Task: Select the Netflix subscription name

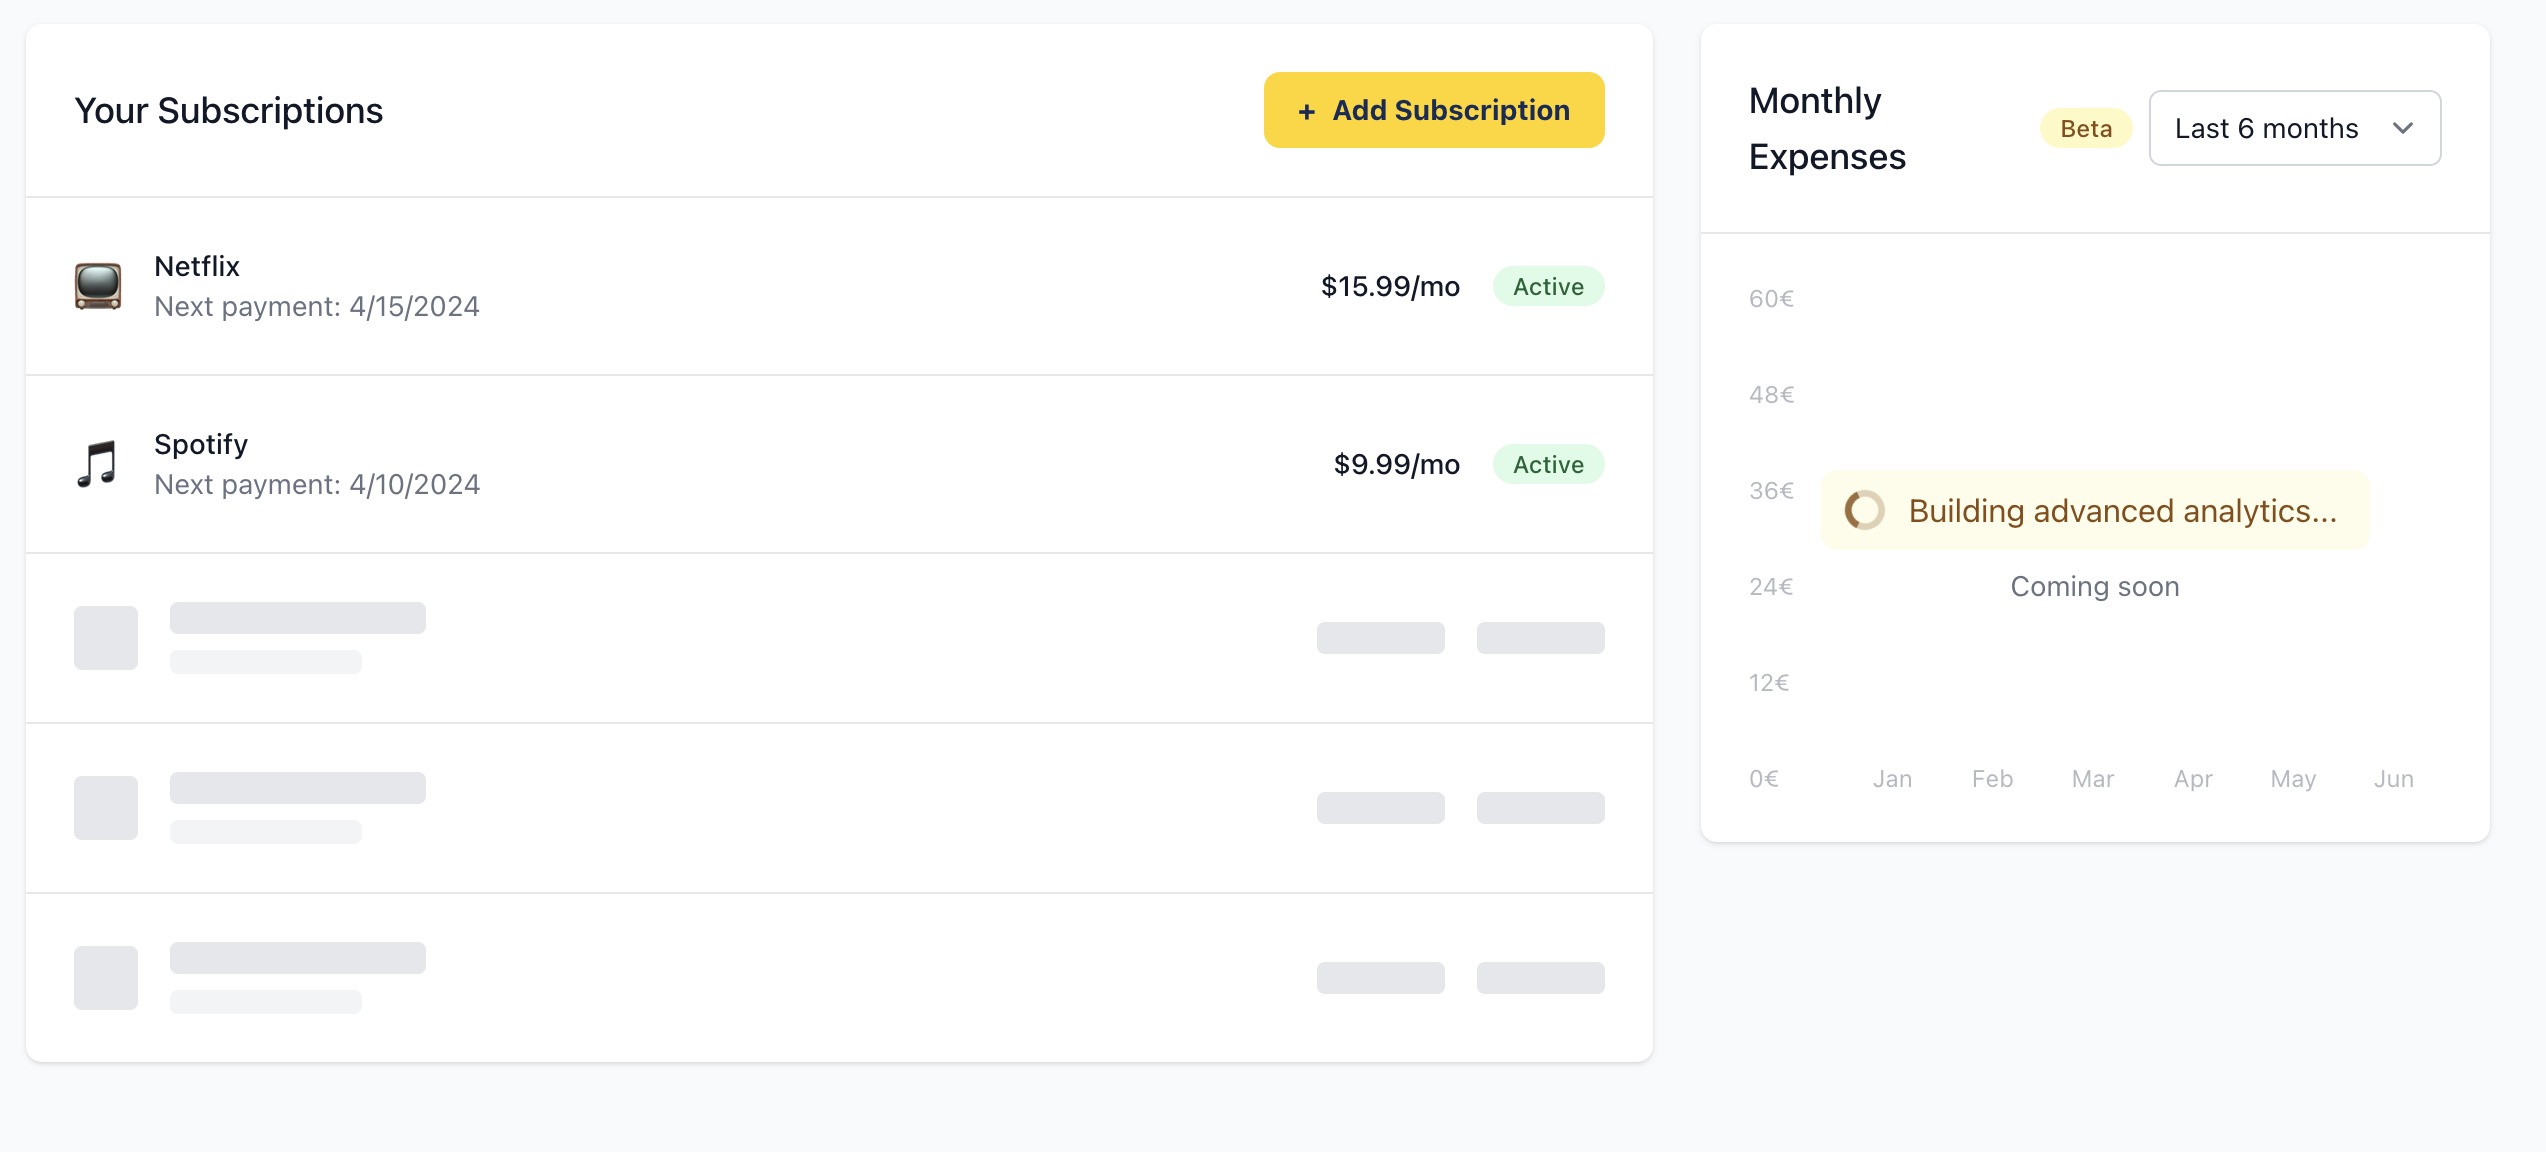Action: pyautogui.click(x=197, y=266)
